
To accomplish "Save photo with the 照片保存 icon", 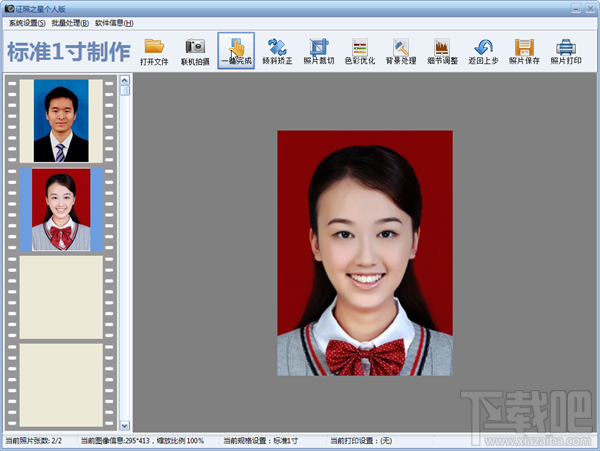I will click(x=524, y=51).
